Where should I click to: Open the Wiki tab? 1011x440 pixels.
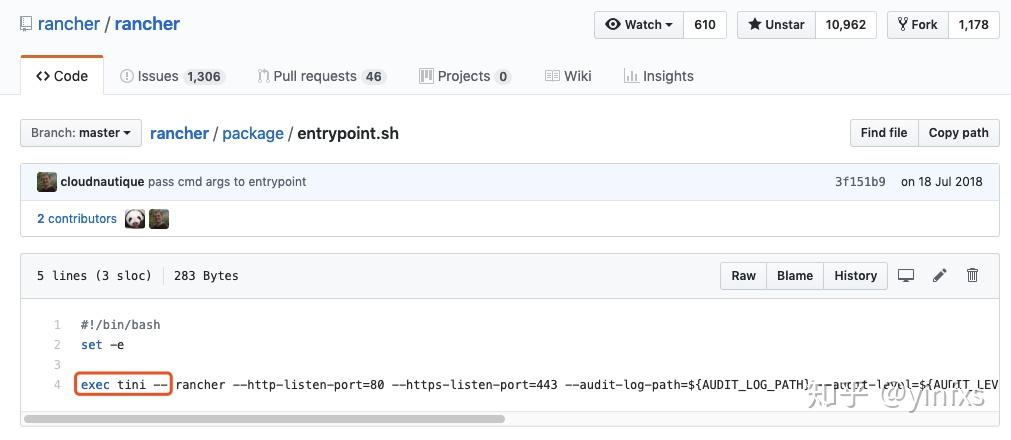568,76
